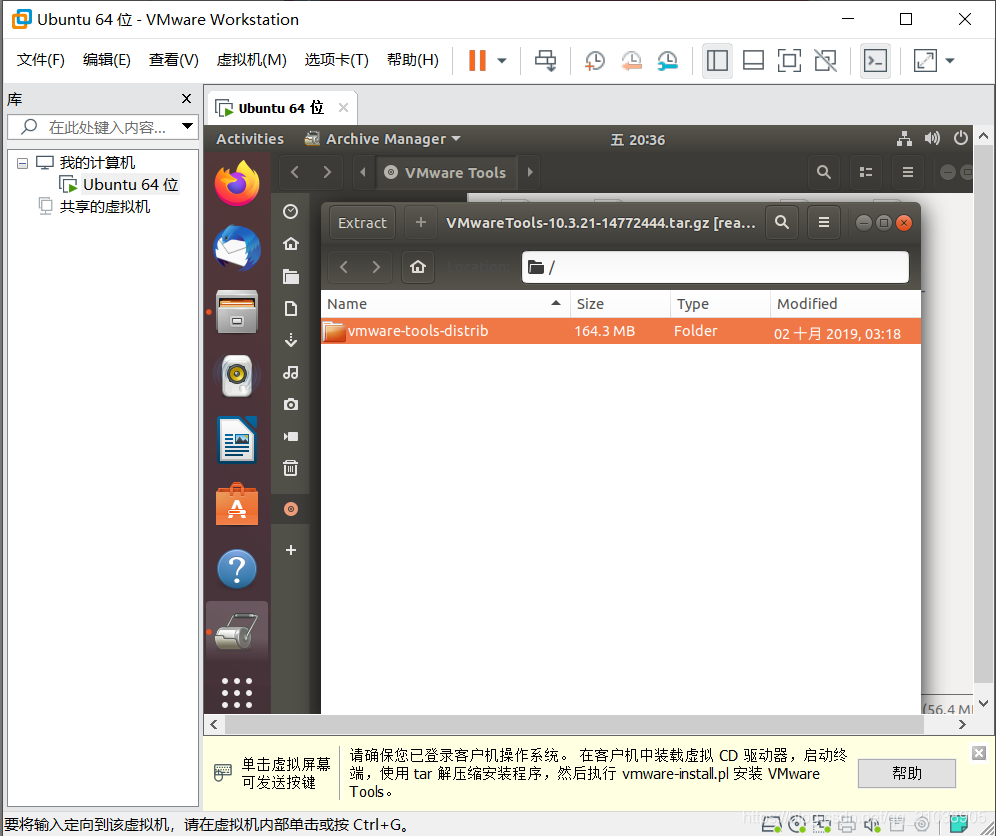This screenshot has width=996, height=836.
Task: Sort by Size column header
Action: coord(621,304)
